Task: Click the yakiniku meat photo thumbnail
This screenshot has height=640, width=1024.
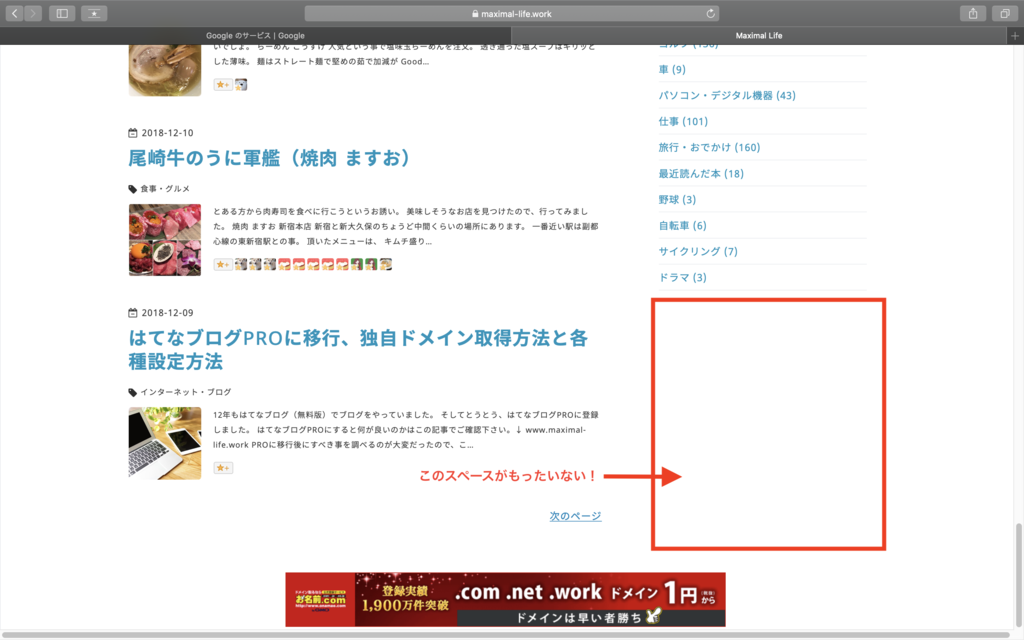Action: click(x=165, y=240)
